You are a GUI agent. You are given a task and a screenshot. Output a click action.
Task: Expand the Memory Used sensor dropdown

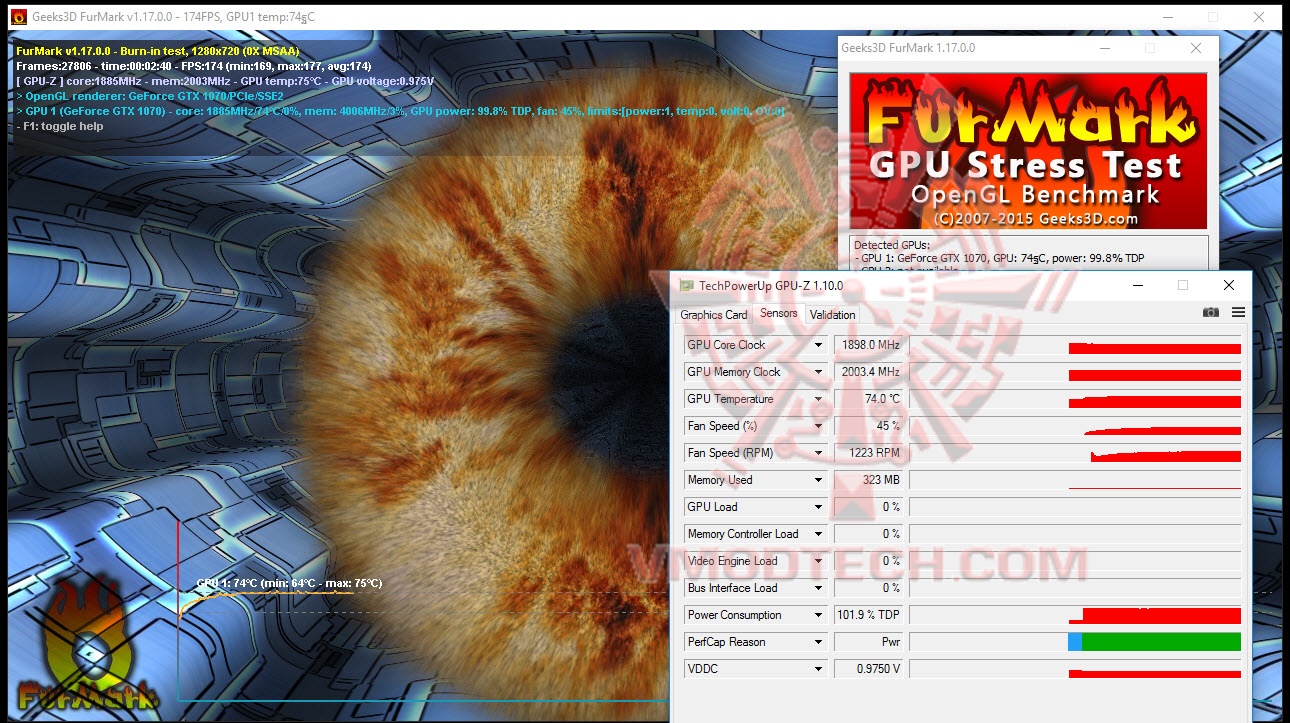pos(818,480)
